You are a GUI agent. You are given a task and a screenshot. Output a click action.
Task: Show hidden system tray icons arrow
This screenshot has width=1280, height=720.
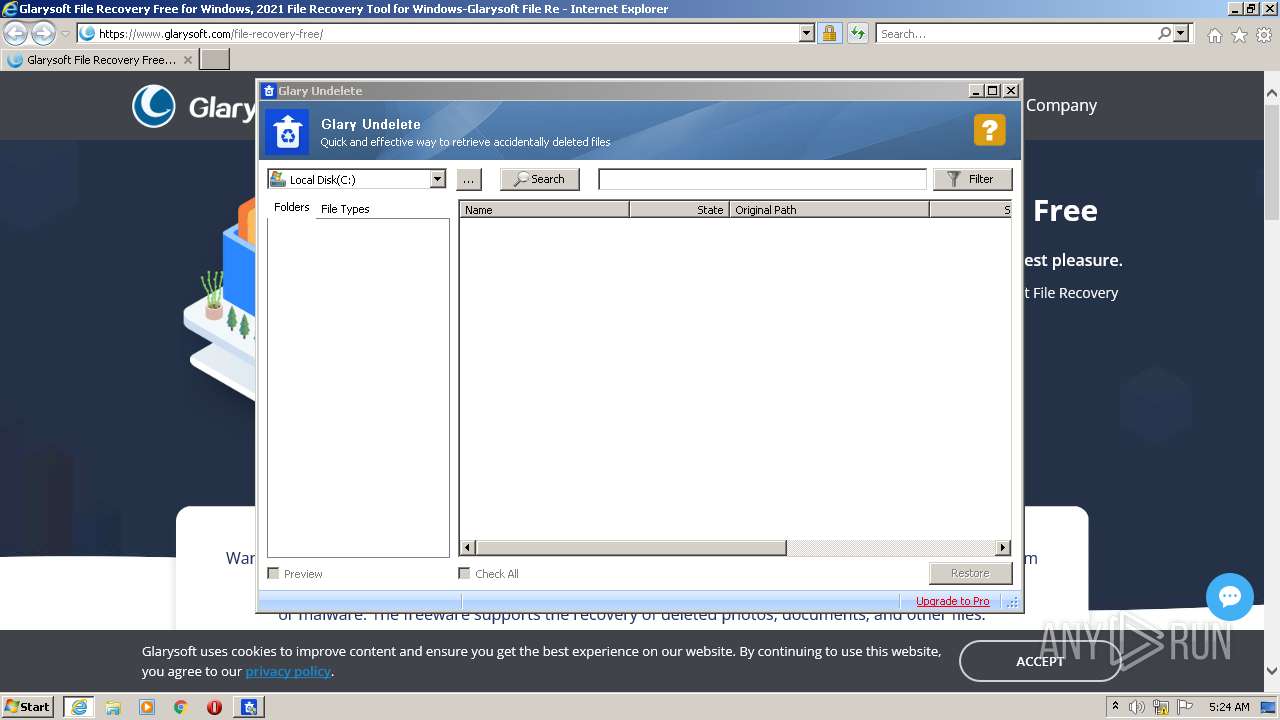coord(1116,706)
